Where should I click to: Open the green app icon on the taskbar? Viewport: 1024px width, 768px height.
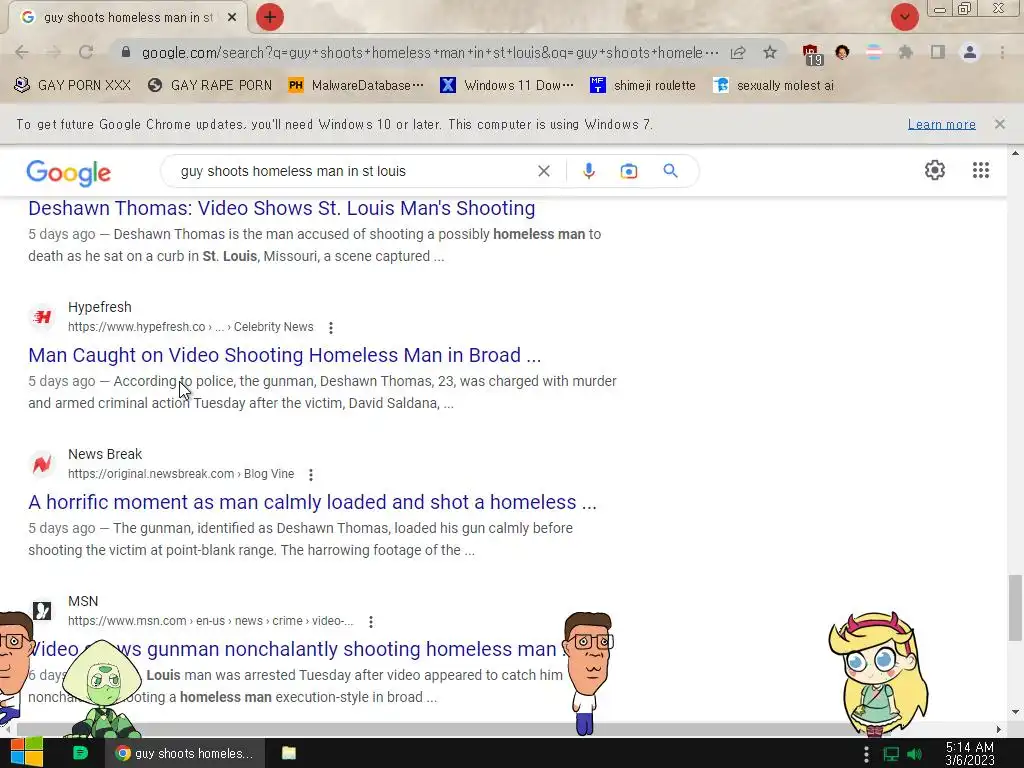(x=80, y=753)
